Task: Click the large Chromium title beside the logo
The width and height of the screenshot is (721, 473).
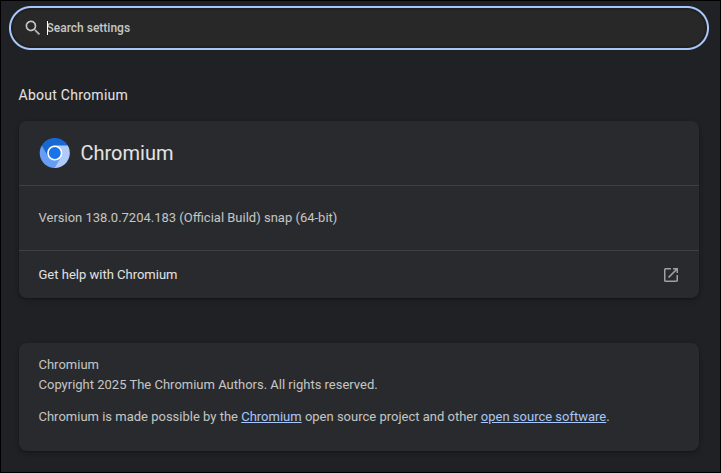Action: (127, 153)
